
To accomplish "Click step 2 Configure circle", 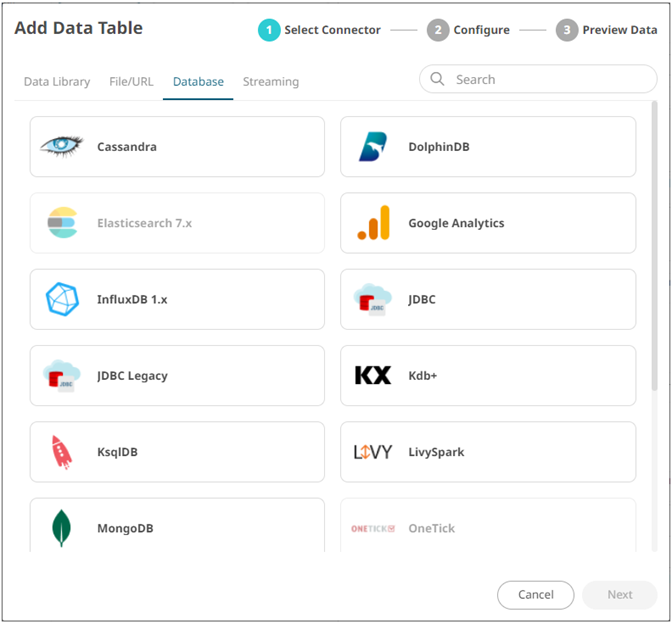I will (438, 30).
